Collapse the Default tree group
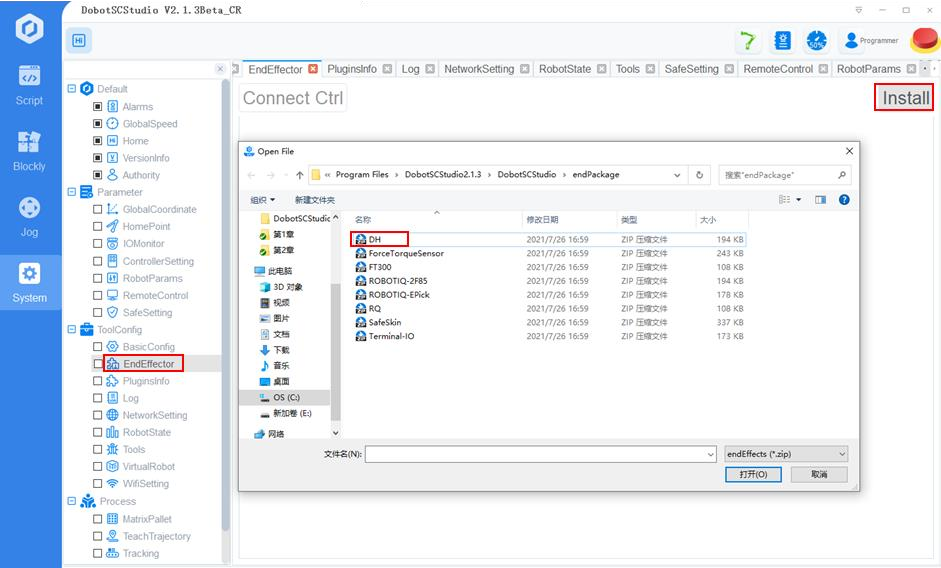Viewport: 941px width, 568px height. (x=71, y=88)
